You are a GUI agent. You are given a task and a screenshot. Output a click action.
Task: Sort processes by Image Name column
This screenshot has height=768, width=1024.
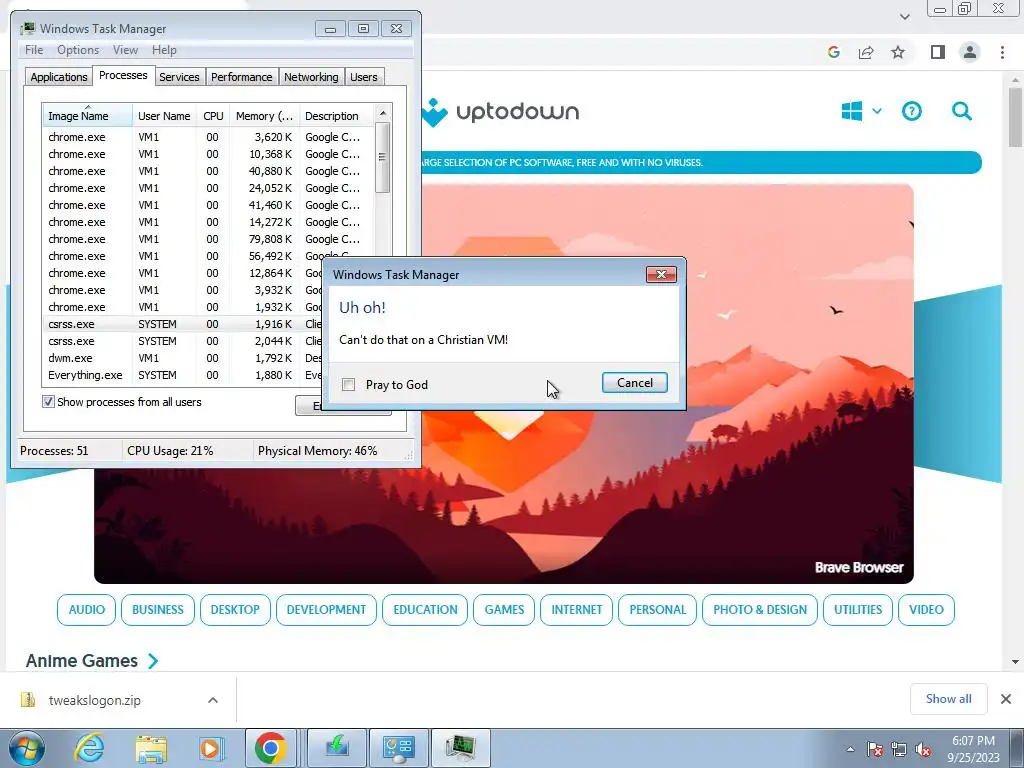tap(88, 116)
